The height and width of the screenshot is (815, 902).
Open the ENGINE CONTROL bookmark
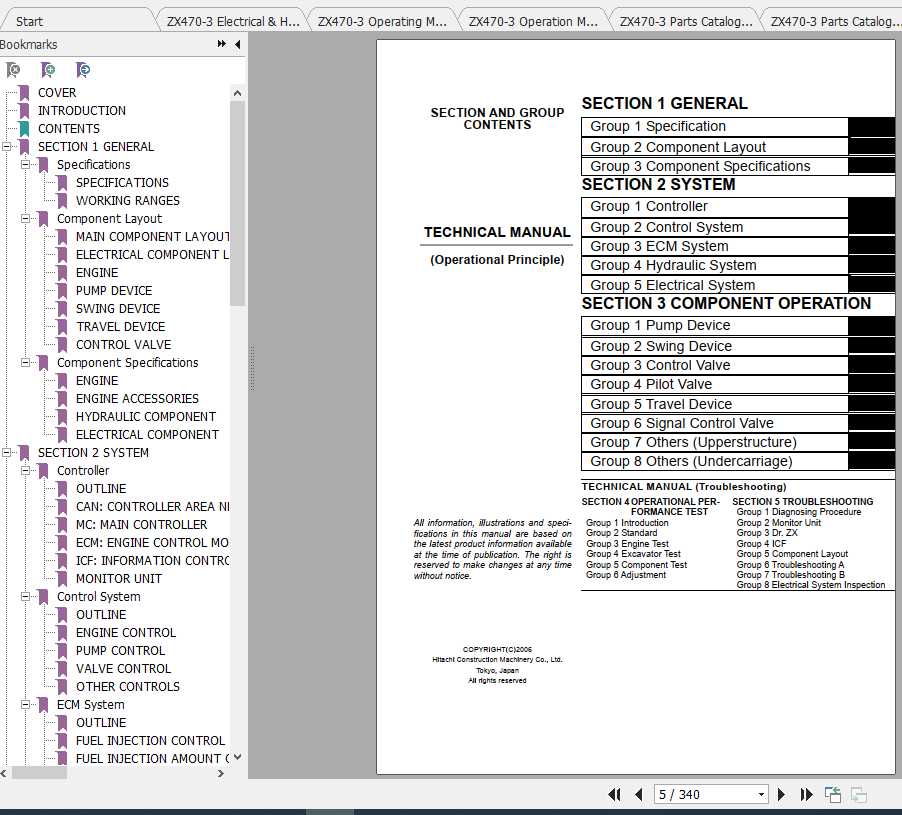(x=125, y=632)
